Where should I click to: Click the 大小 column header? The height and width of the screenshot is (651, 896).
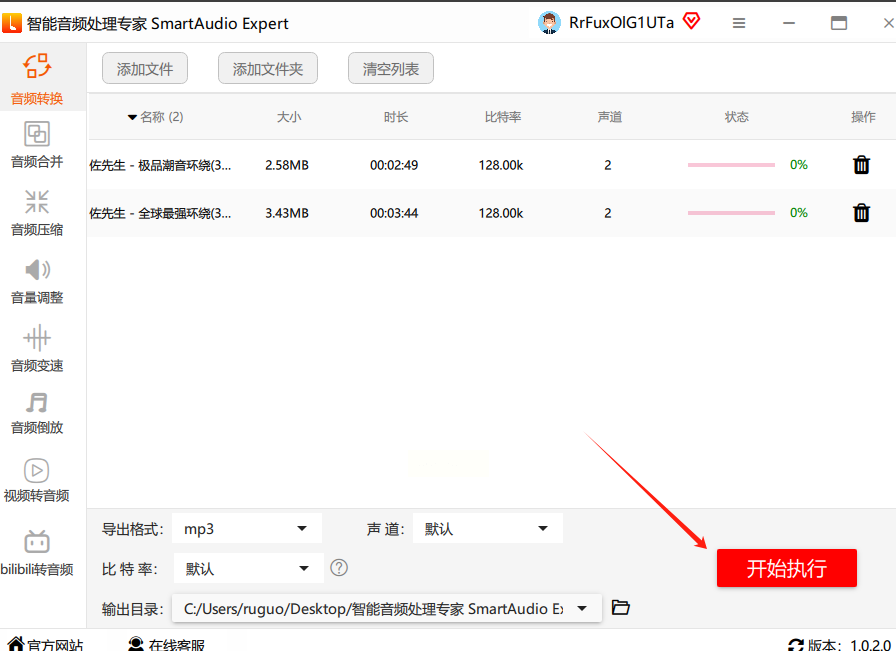tap(289, 117)
